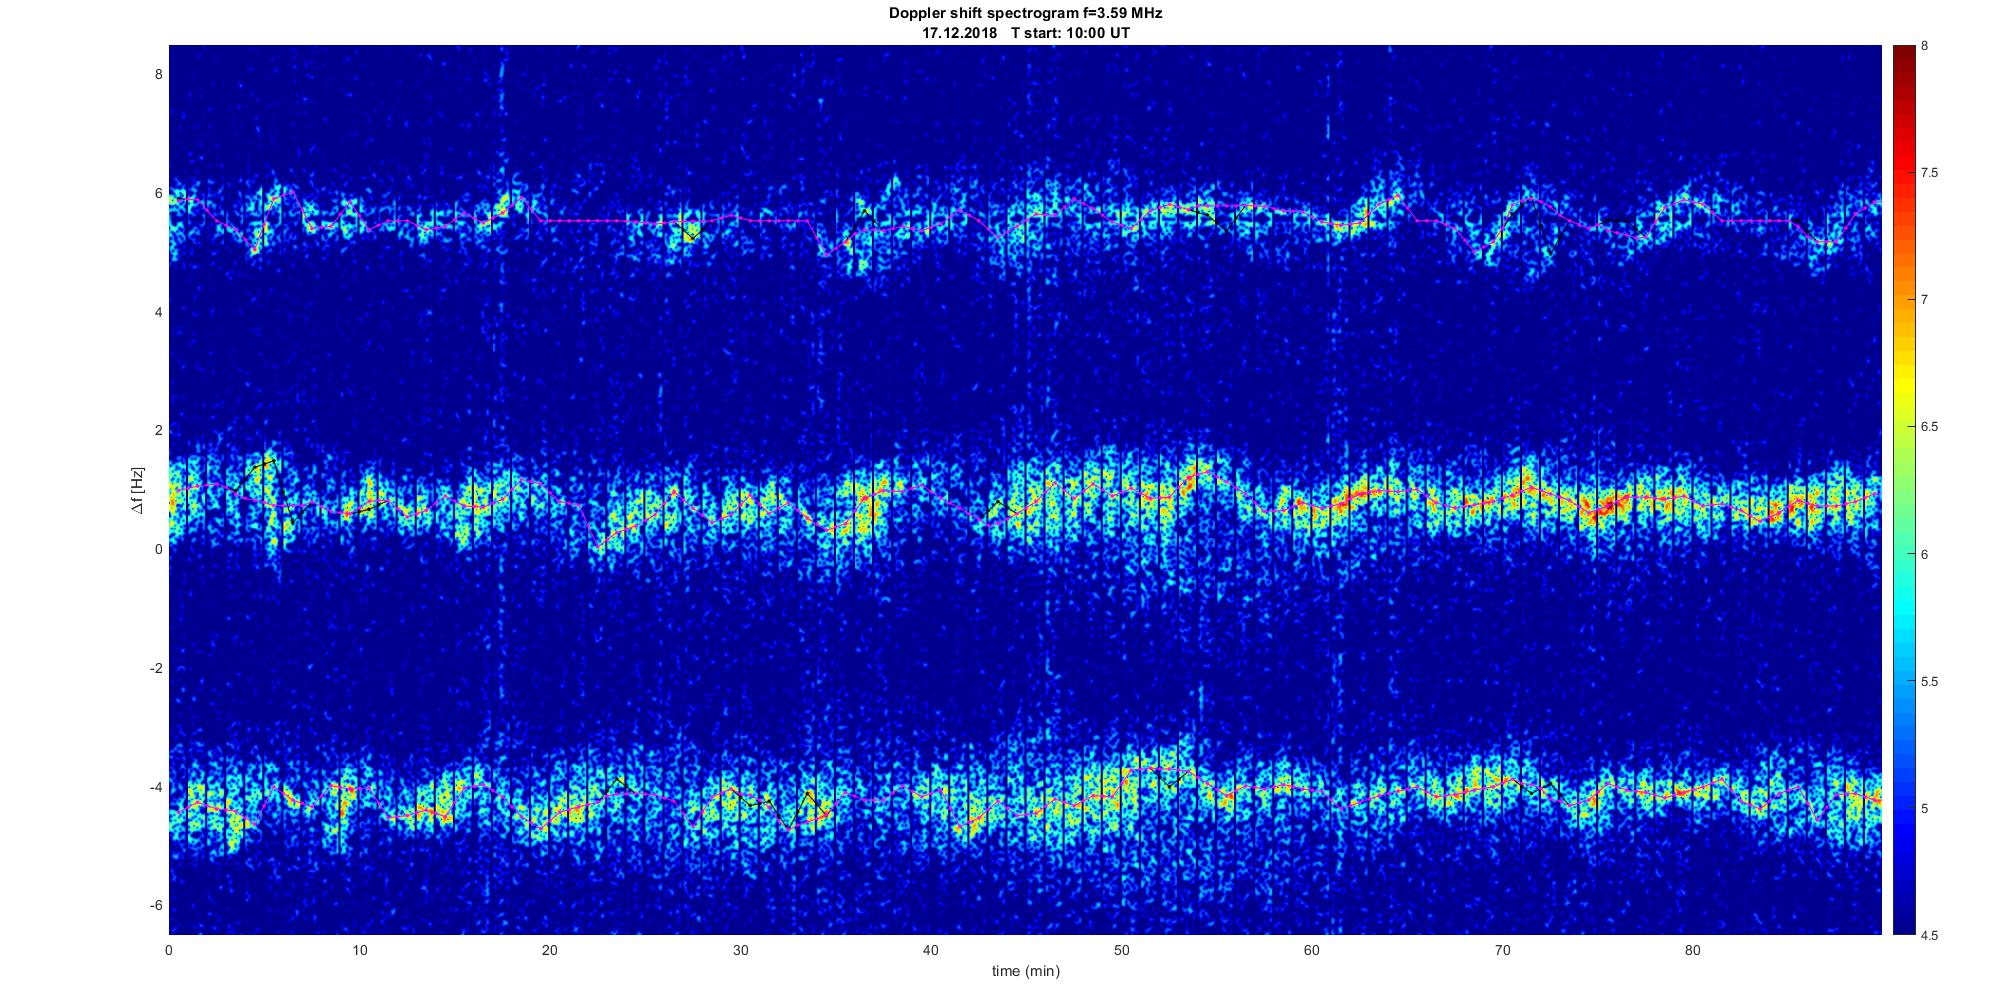Click x-axis tick label '50'

pyautogui.click(x=1121, y=950)
